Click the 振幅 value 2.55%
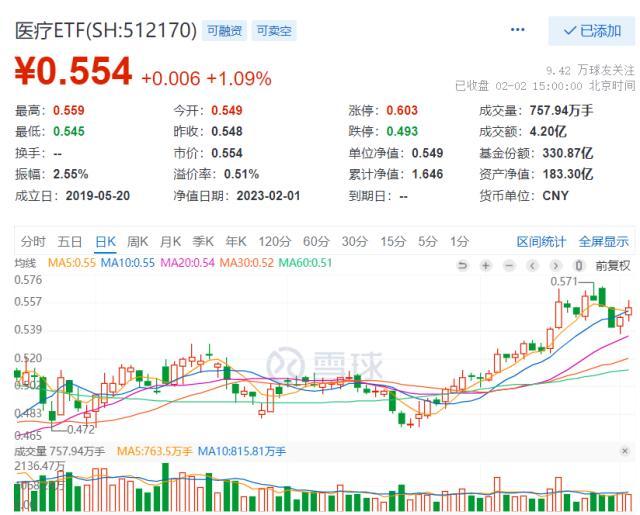Viewport: 640px width, 515px height. tap(71, 174)
